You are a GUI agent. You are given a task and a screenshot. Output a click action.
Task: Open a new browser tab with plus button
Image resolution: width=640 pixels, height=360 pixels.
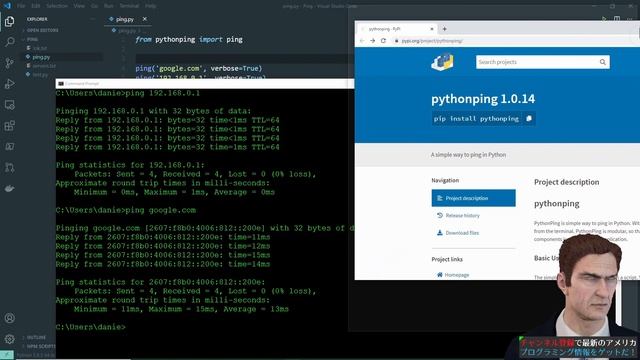[x=444, y=29]
